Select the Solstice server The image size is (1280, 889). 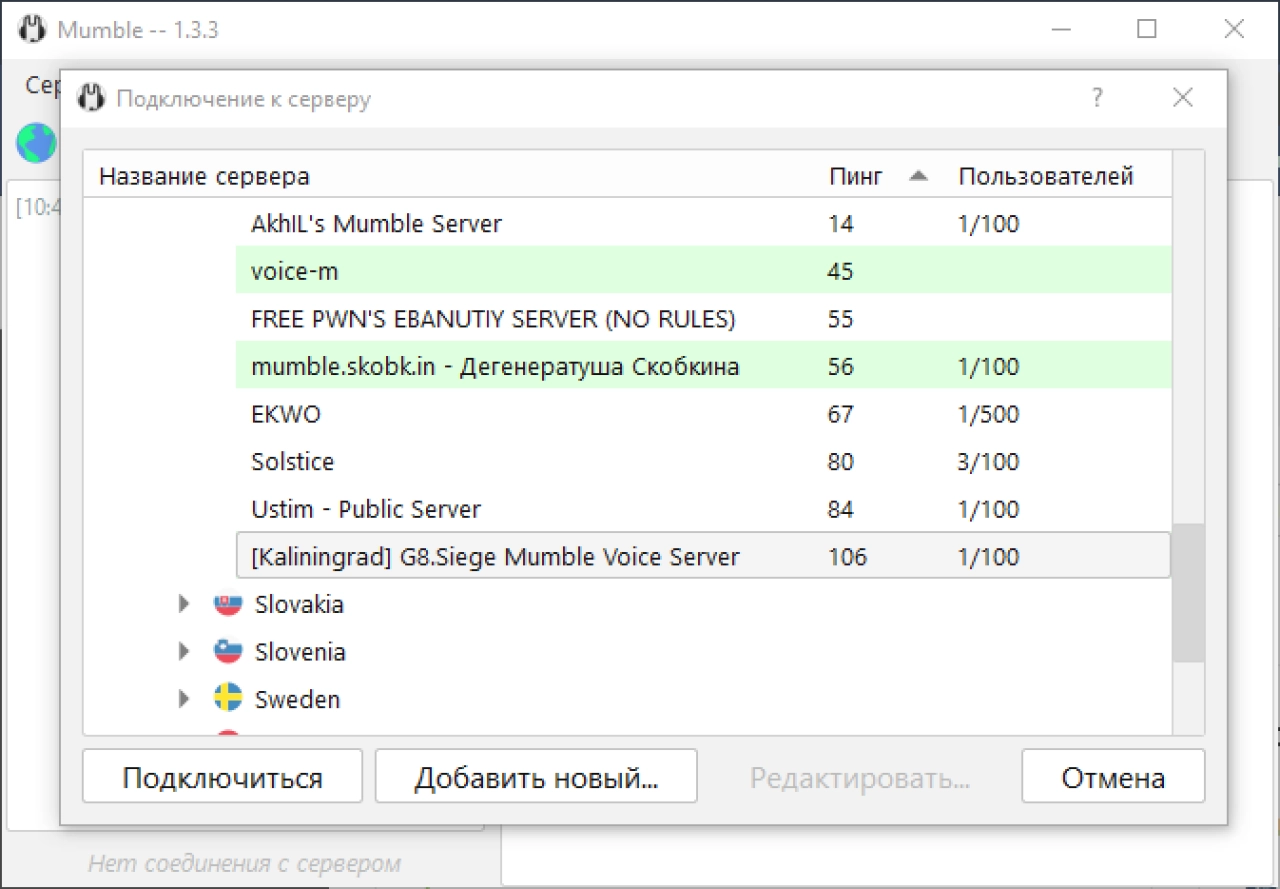point(703,461)
